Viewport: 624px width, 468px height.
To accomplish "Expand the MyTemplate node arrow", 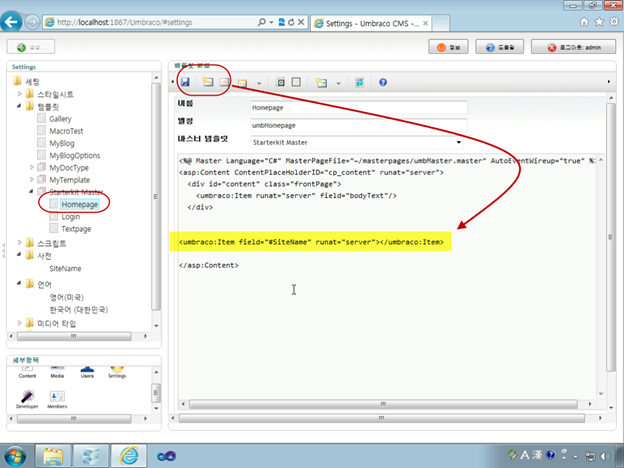I will point(32,179).
